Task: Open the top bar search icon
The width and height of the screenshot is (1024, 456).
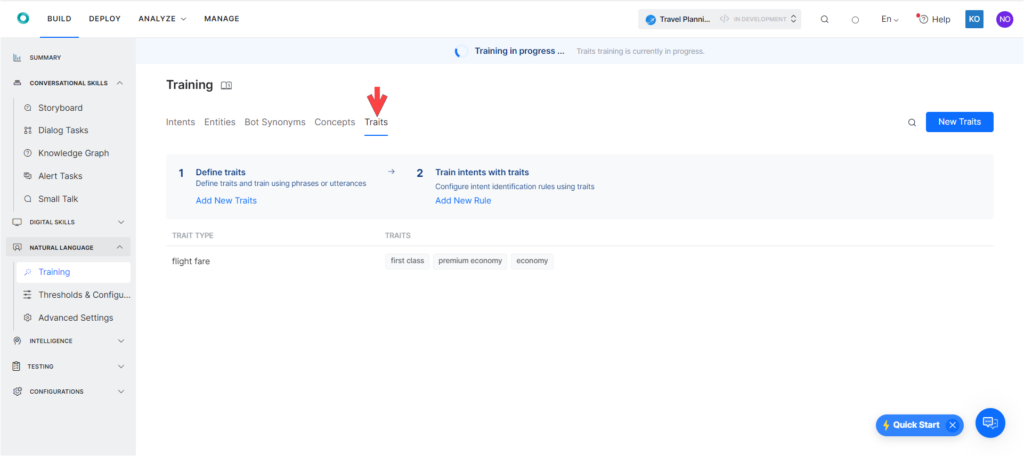Action: pyautogui.click(x=824, y=19)
